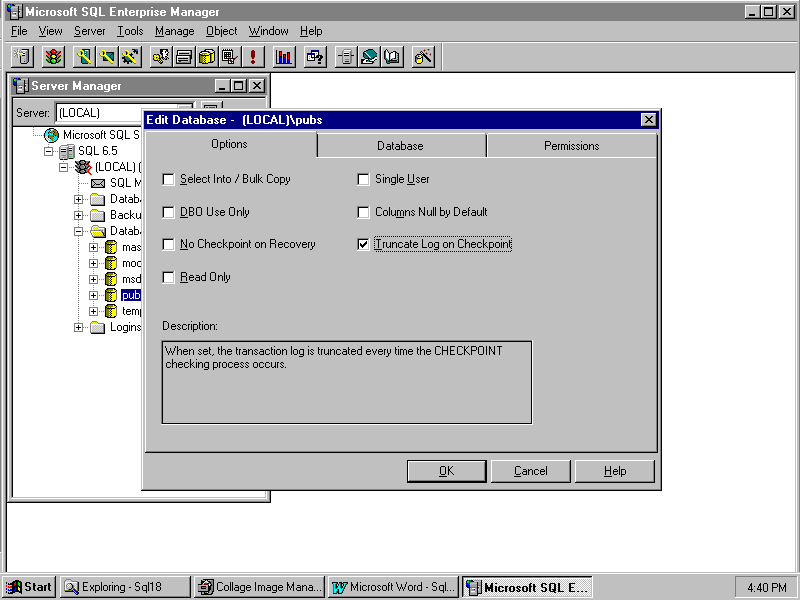Click the Register Server toolbar icon
Image resolution: width=800 pixels, height=600 pixels.
click(22, 57)
